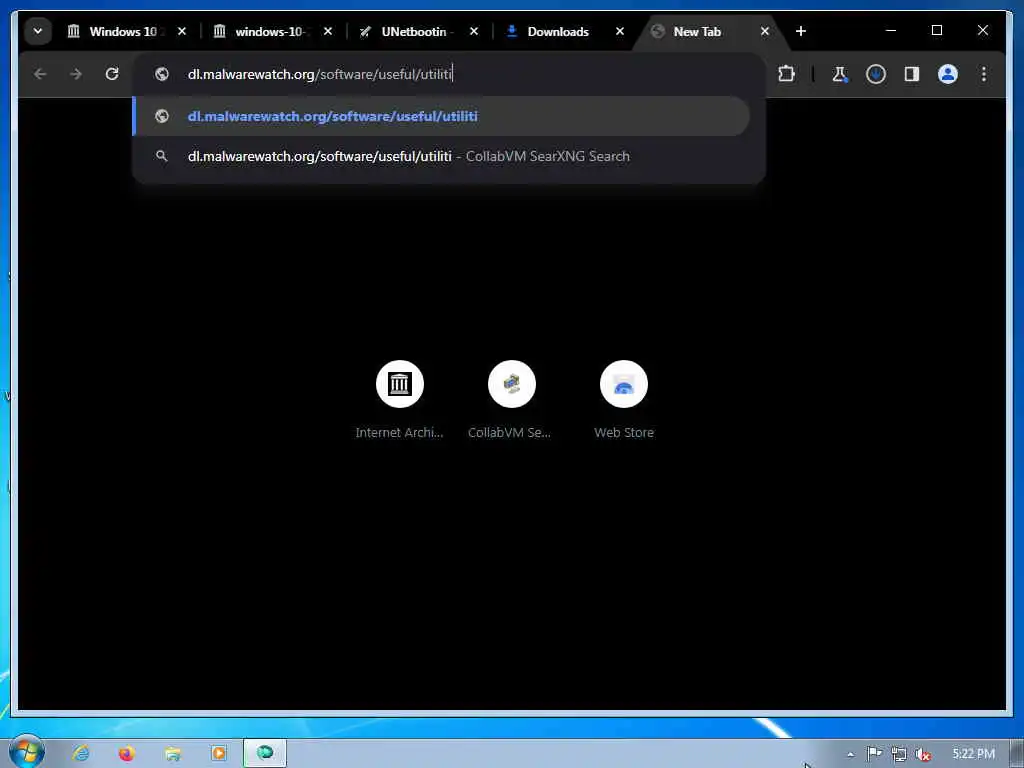Viewport: 1024px width, 768px height.
Task: Close the New Tab tab
Action: coord(765,31)
